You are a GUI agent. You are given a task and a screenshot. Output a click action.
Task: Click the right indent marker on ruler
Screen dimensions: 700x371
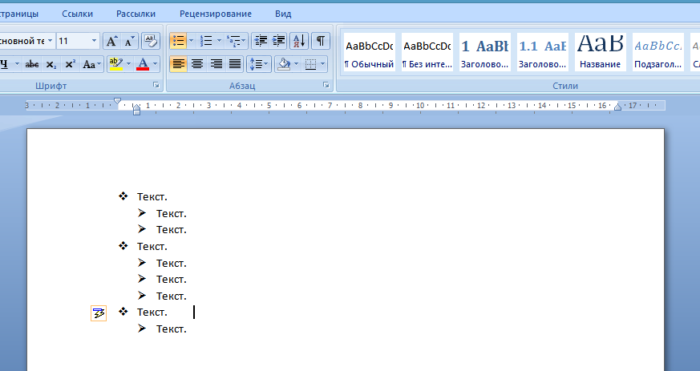coord(617,107)
